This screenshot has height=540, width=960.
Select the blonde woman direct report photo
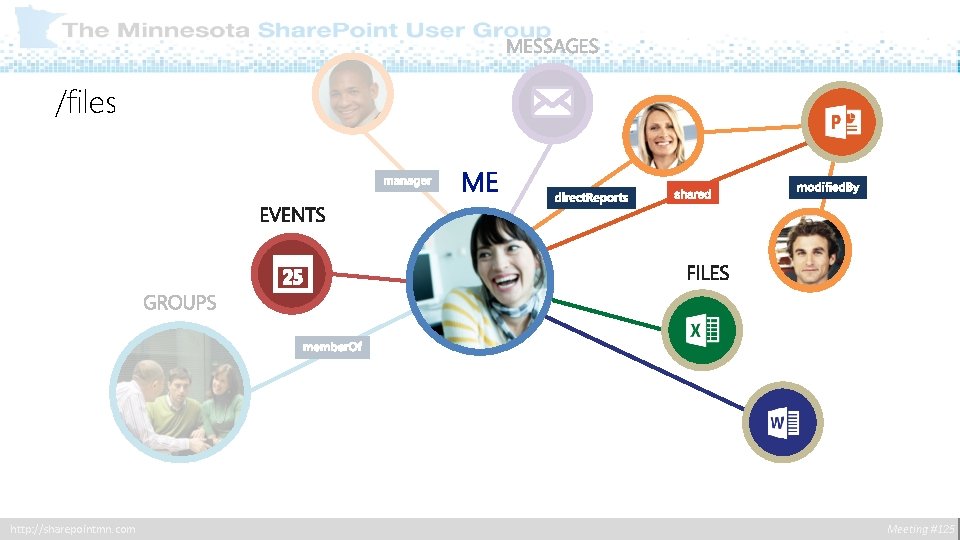pyautogui.click(x=663, y=135)
